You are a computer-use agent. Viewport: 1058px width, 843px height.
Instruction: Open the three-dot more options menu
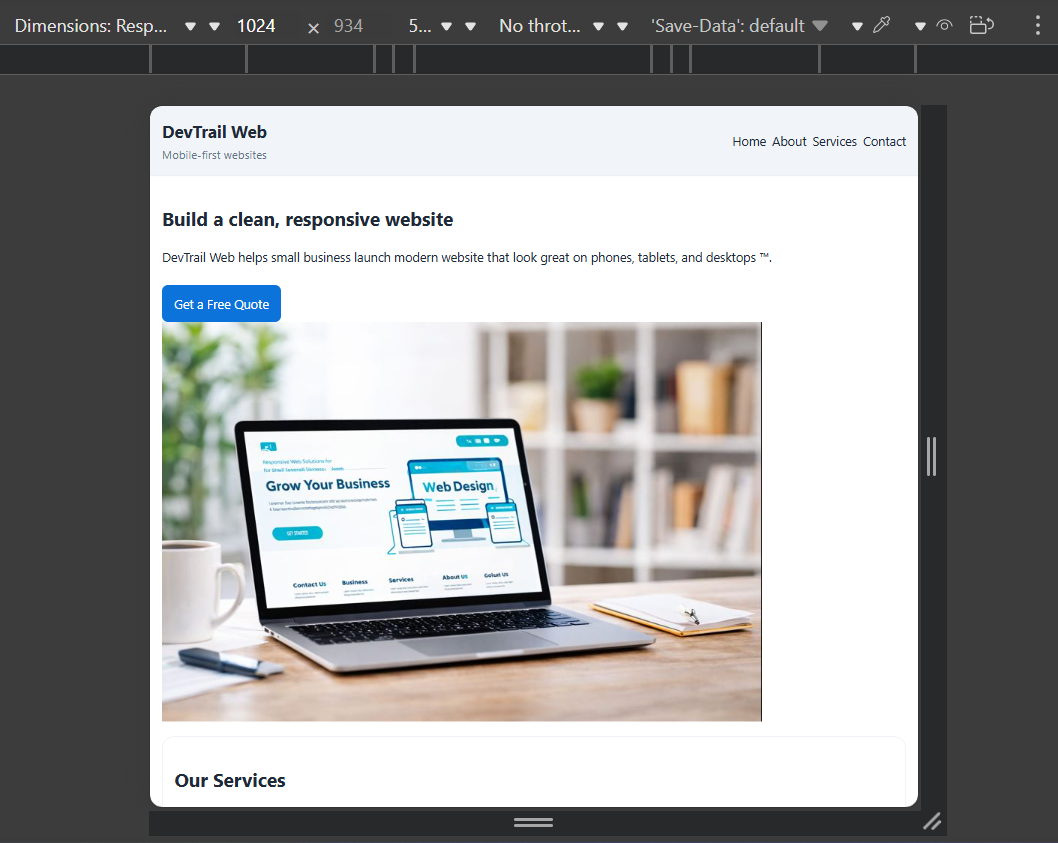[1038, 26]
